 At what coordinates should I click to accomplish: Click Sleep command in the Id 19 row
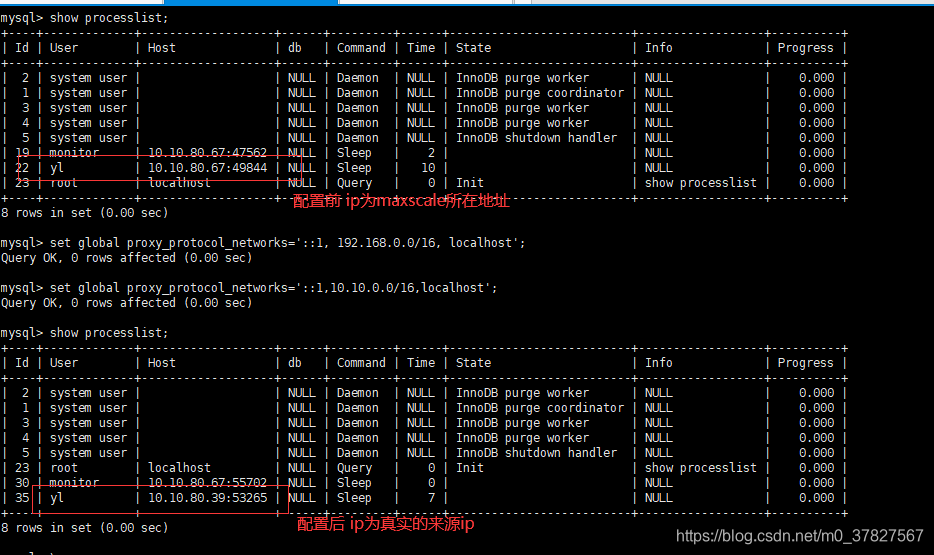(354, 153)
